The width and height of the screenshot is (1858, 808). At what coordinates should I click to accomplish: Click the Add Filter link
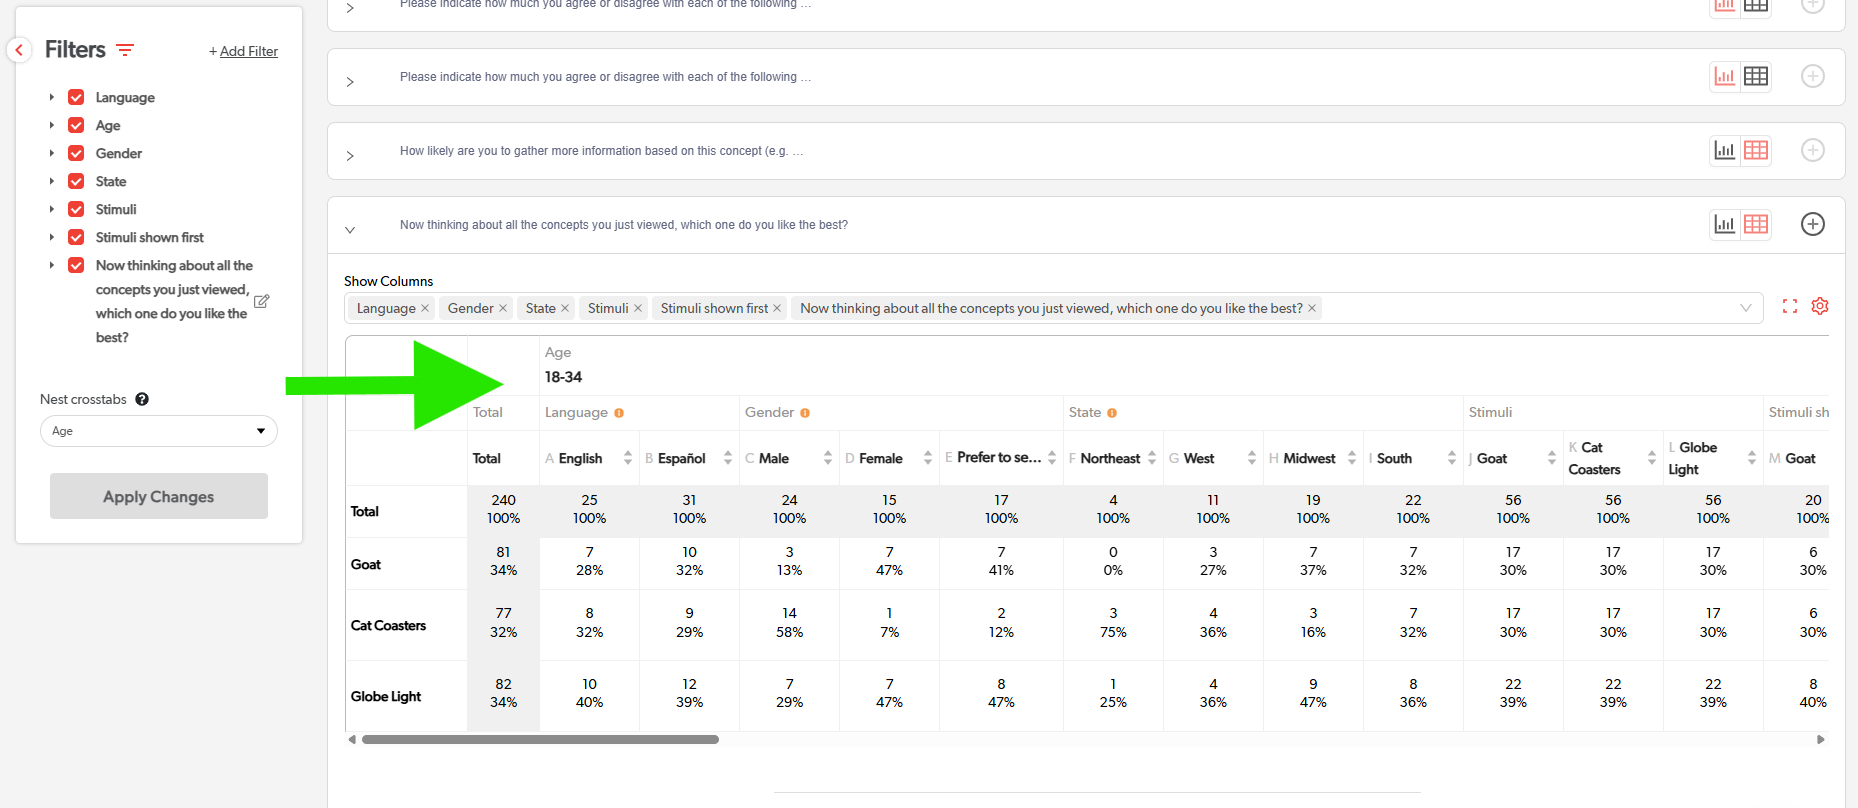point(244,51)
